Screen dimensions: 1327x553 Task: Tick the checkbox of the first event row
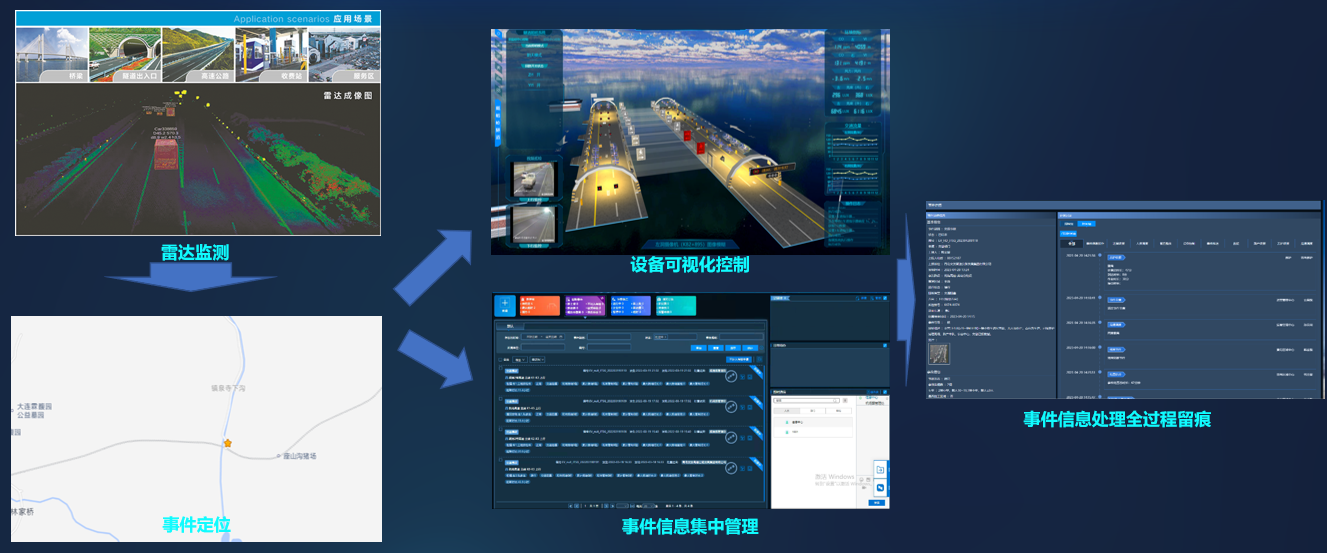499,370
